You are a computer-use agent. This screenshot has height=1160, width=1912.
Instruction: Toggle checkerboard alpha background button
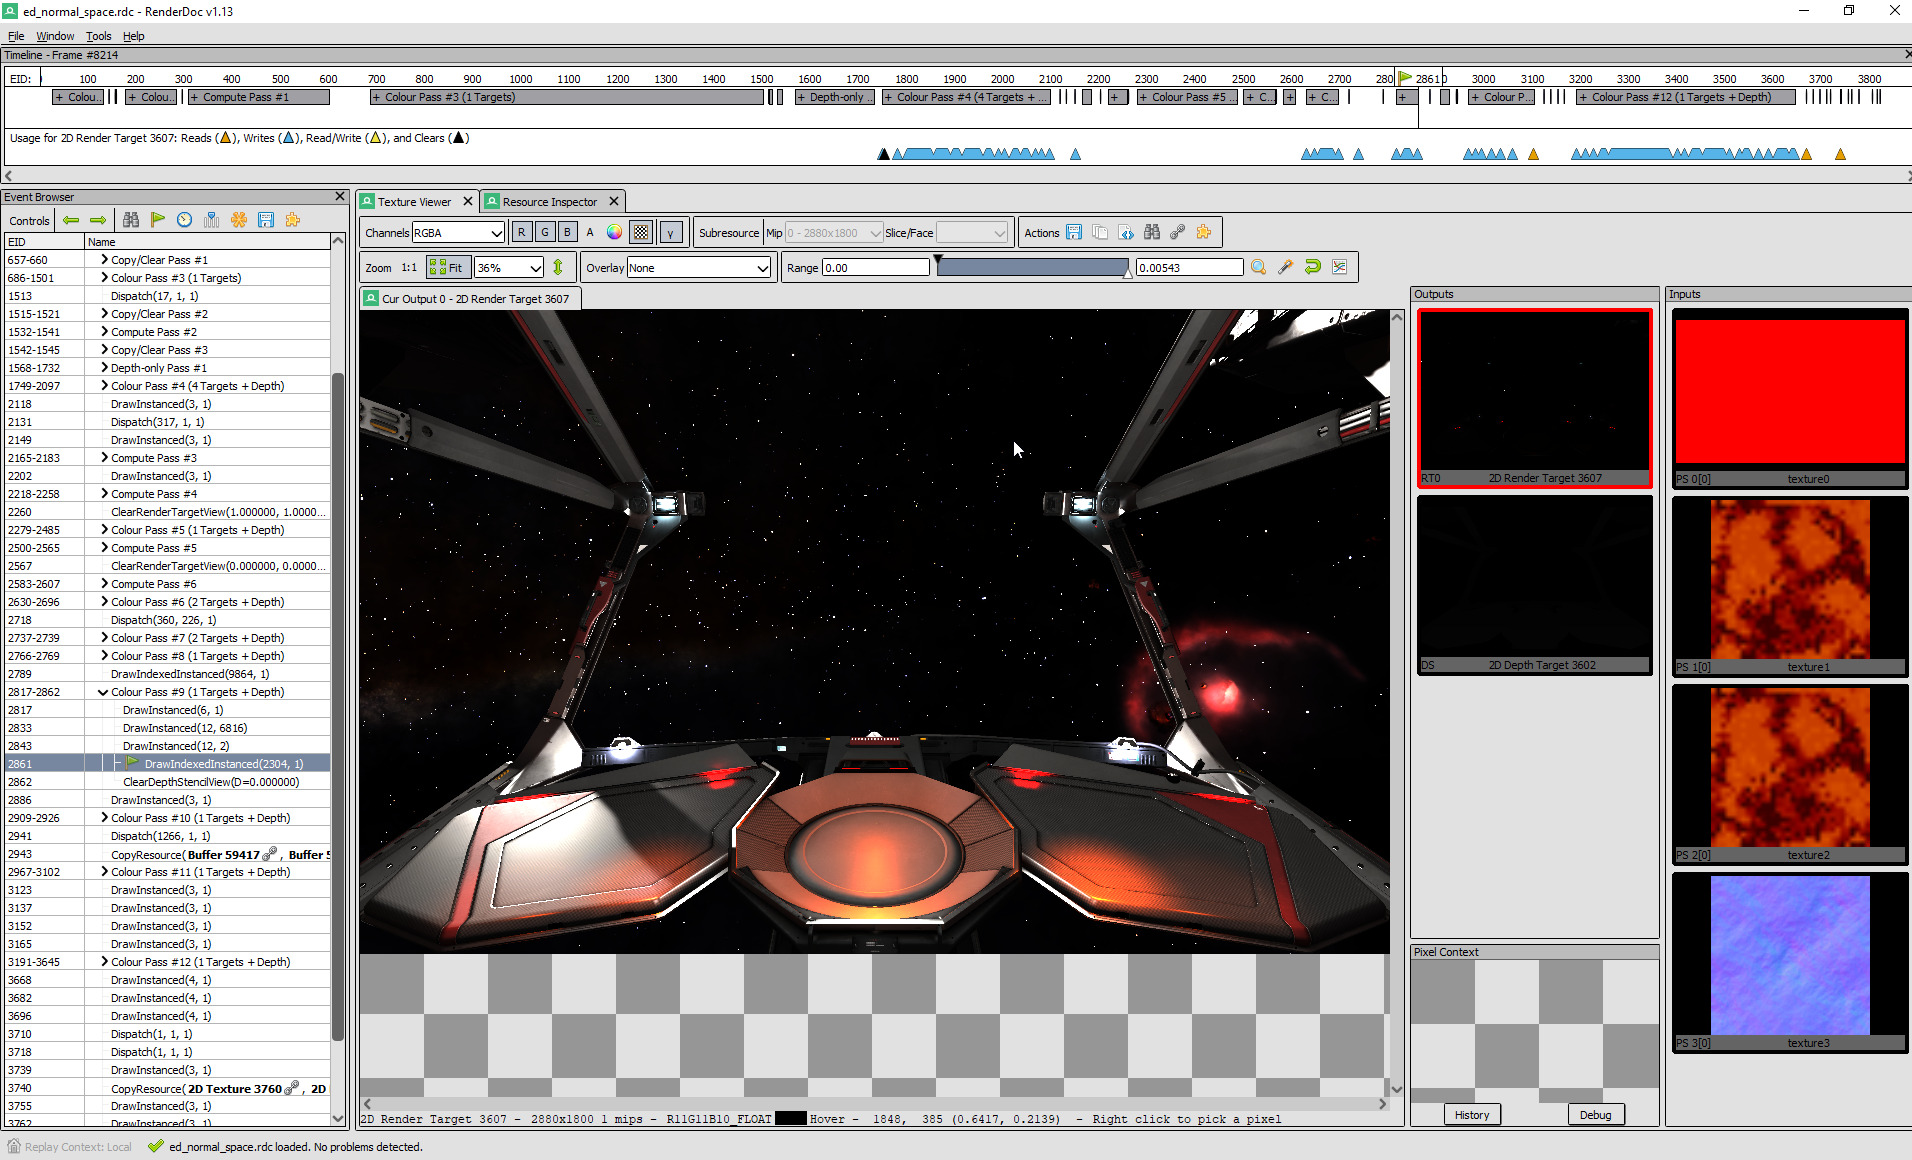click(x=641, y=232)
